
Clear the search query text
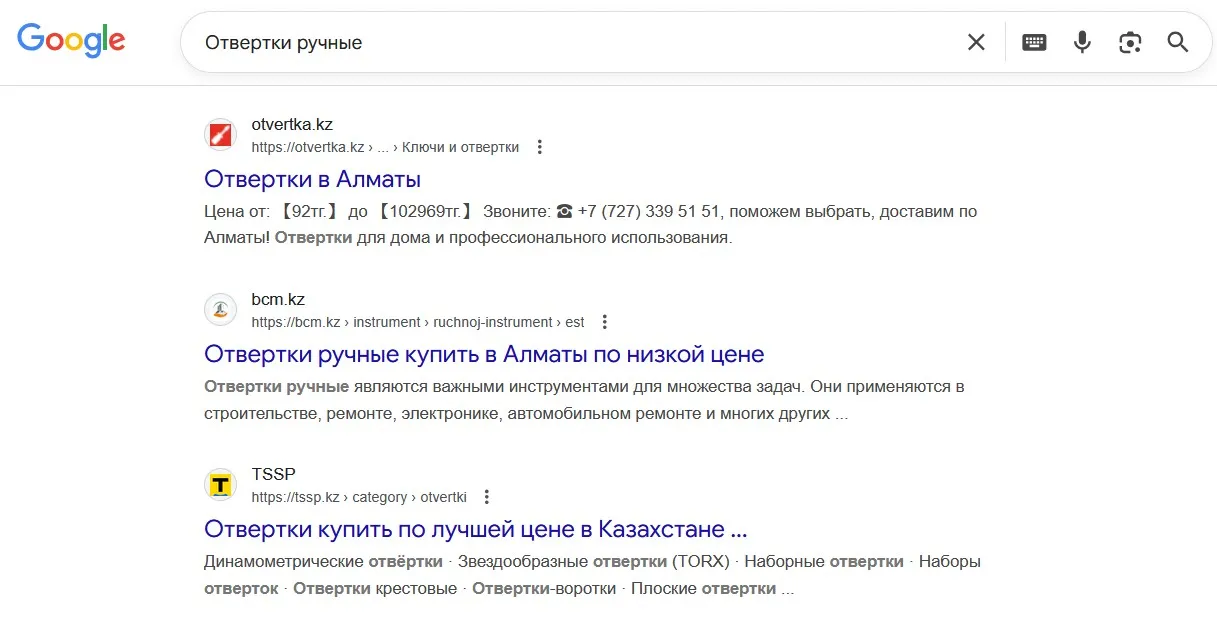coord(976,42)
